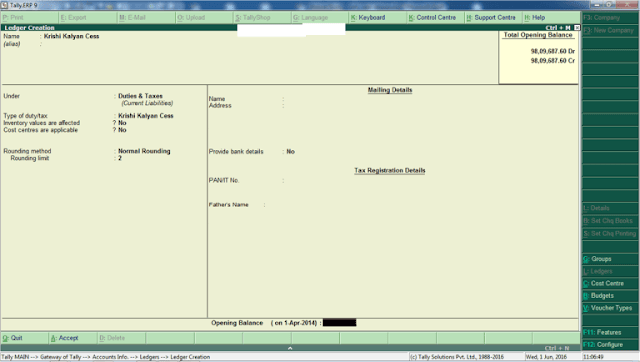640x362 pixels.
Task: Click the Quit button
Action: (x=24, y=338)
